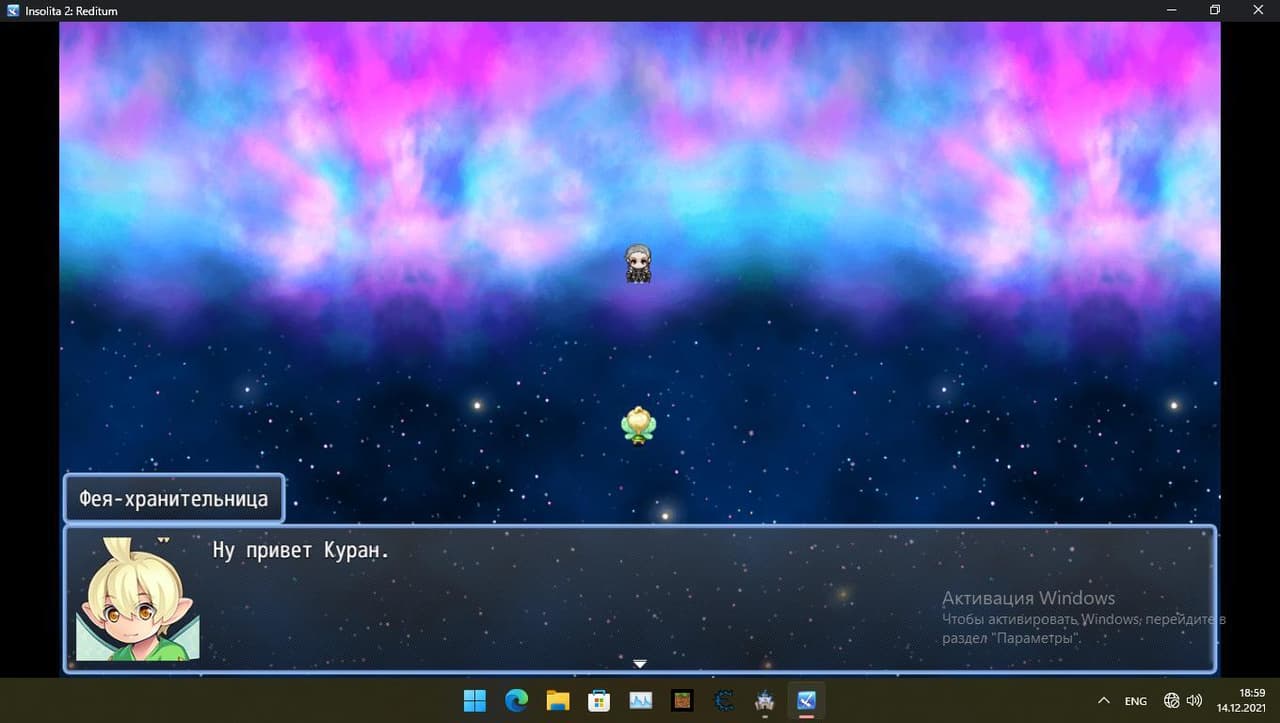The image size is (1280, 723).
Task: Open the network globe status icon
Action: pos(1172,700)
